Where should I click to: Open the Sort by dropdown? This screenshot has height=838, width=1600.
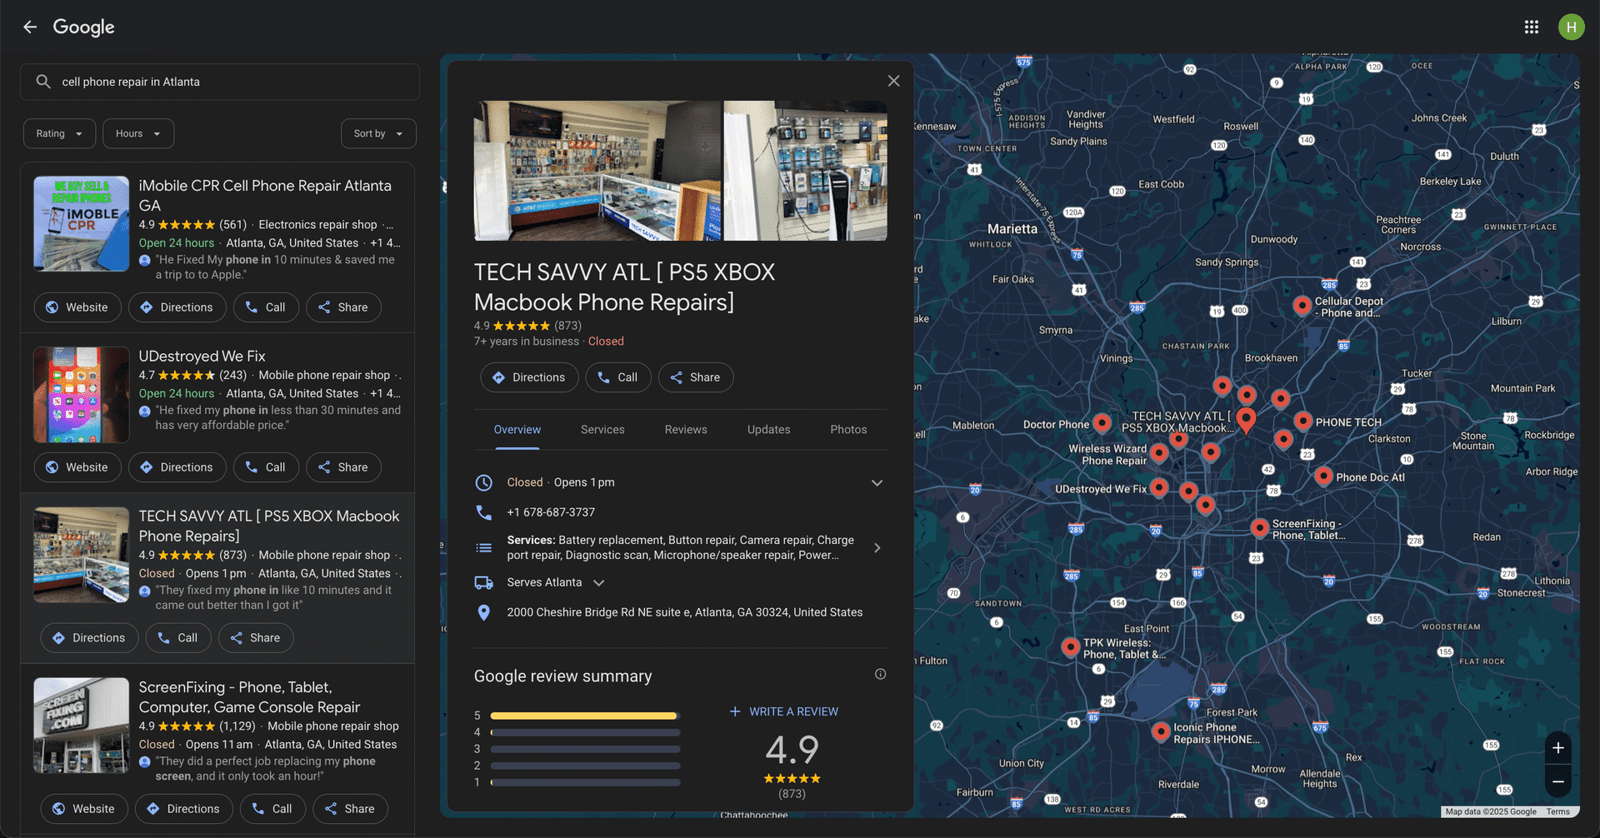(378, 134)
